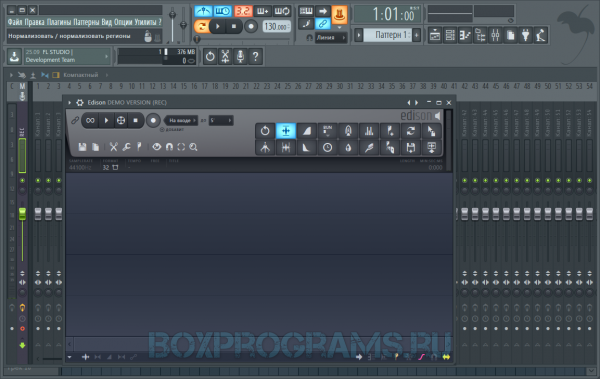Image resolution: width=600 pixels, height=379 pixels.
Task: Open Edison record mode dropdown На вводе
Action: 181,121
